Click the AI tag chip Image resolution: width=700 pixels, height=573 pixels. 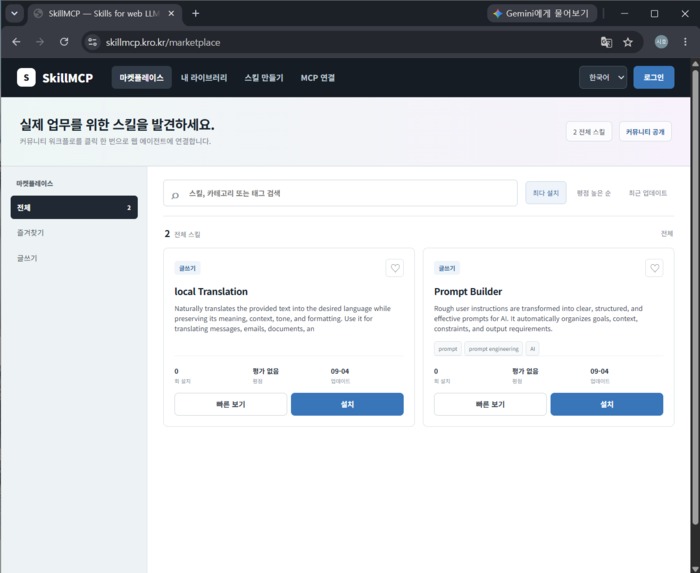pos(532,349)
